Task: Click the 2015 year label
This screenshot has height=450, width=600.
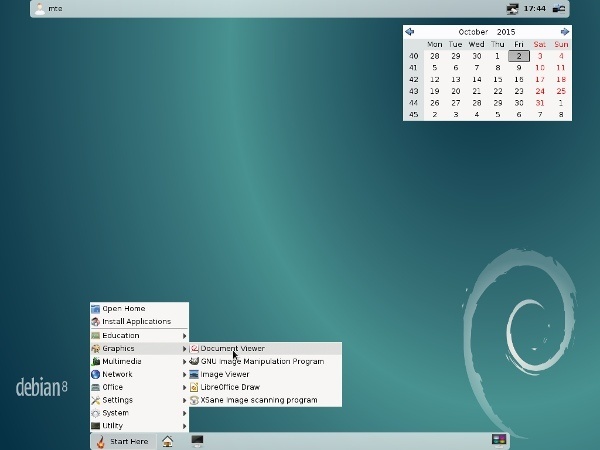Action: [506, 32]
